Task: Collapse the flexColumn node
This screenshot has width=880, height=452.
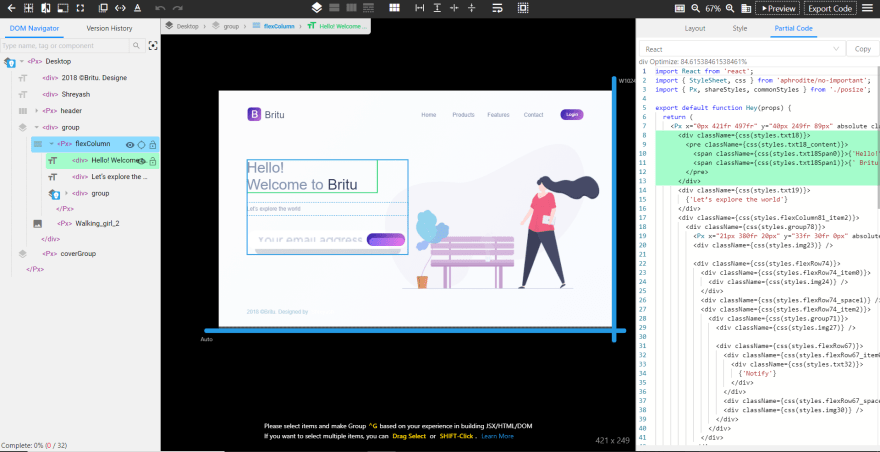Action: click(x=51, y=144)
